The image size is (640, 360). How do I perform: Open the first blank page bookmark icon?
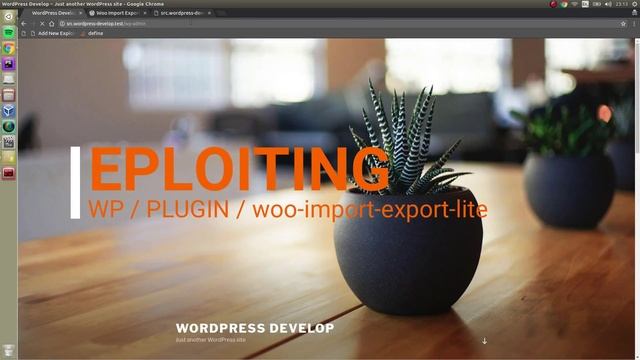(24, 33)
